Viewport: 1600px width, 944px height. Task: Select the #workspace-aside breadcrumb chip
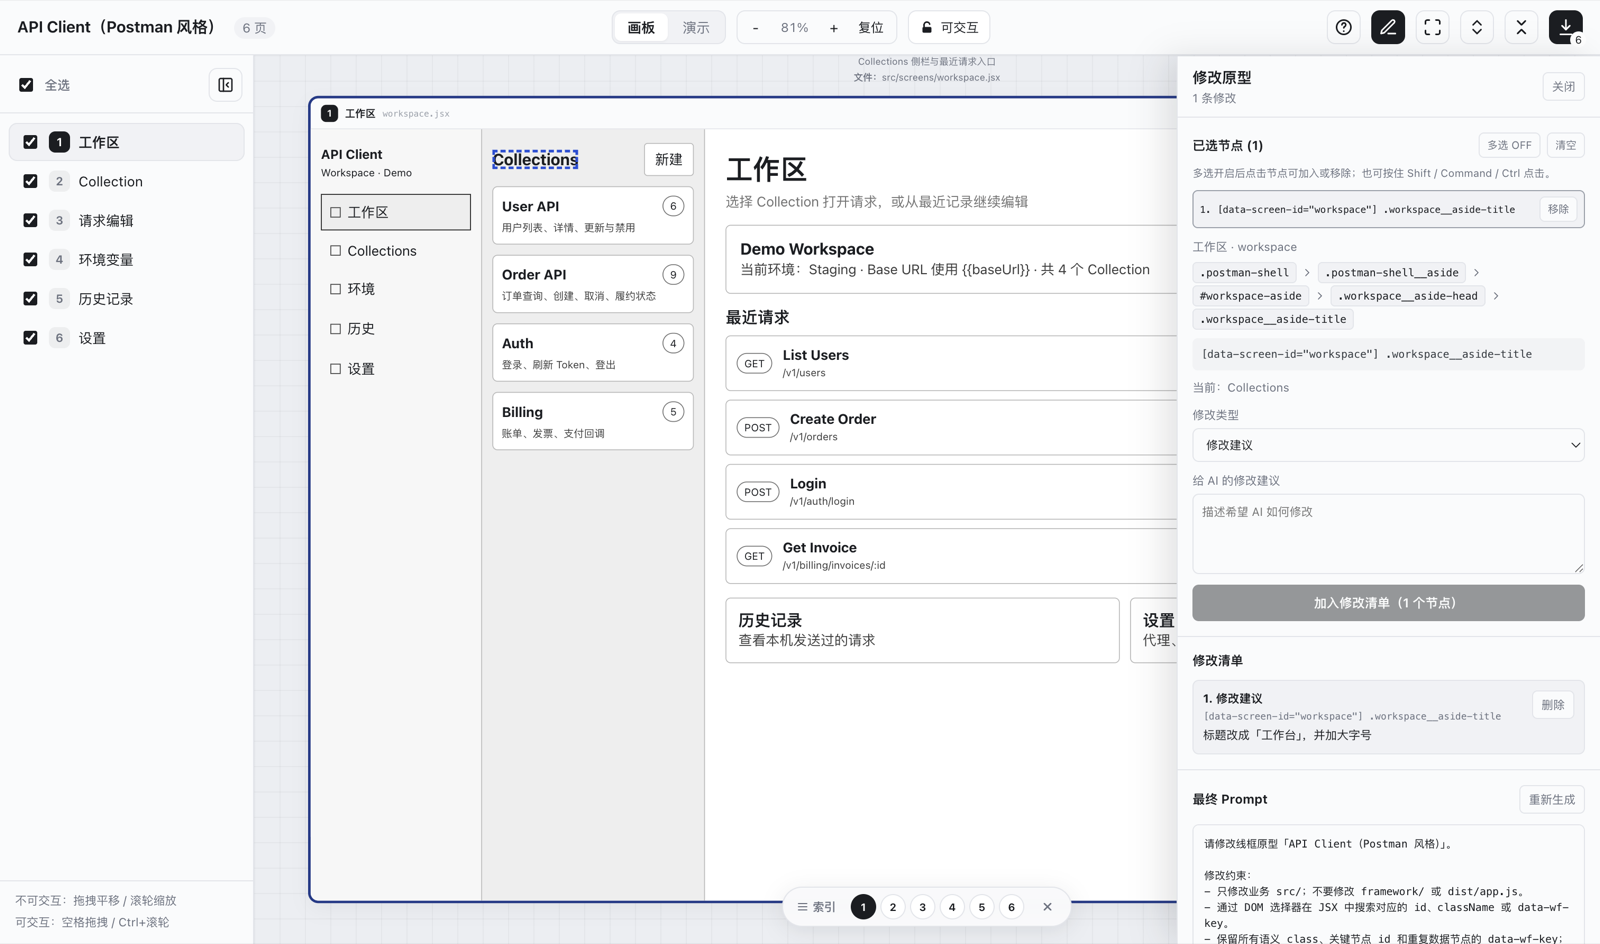[1250, 296]
